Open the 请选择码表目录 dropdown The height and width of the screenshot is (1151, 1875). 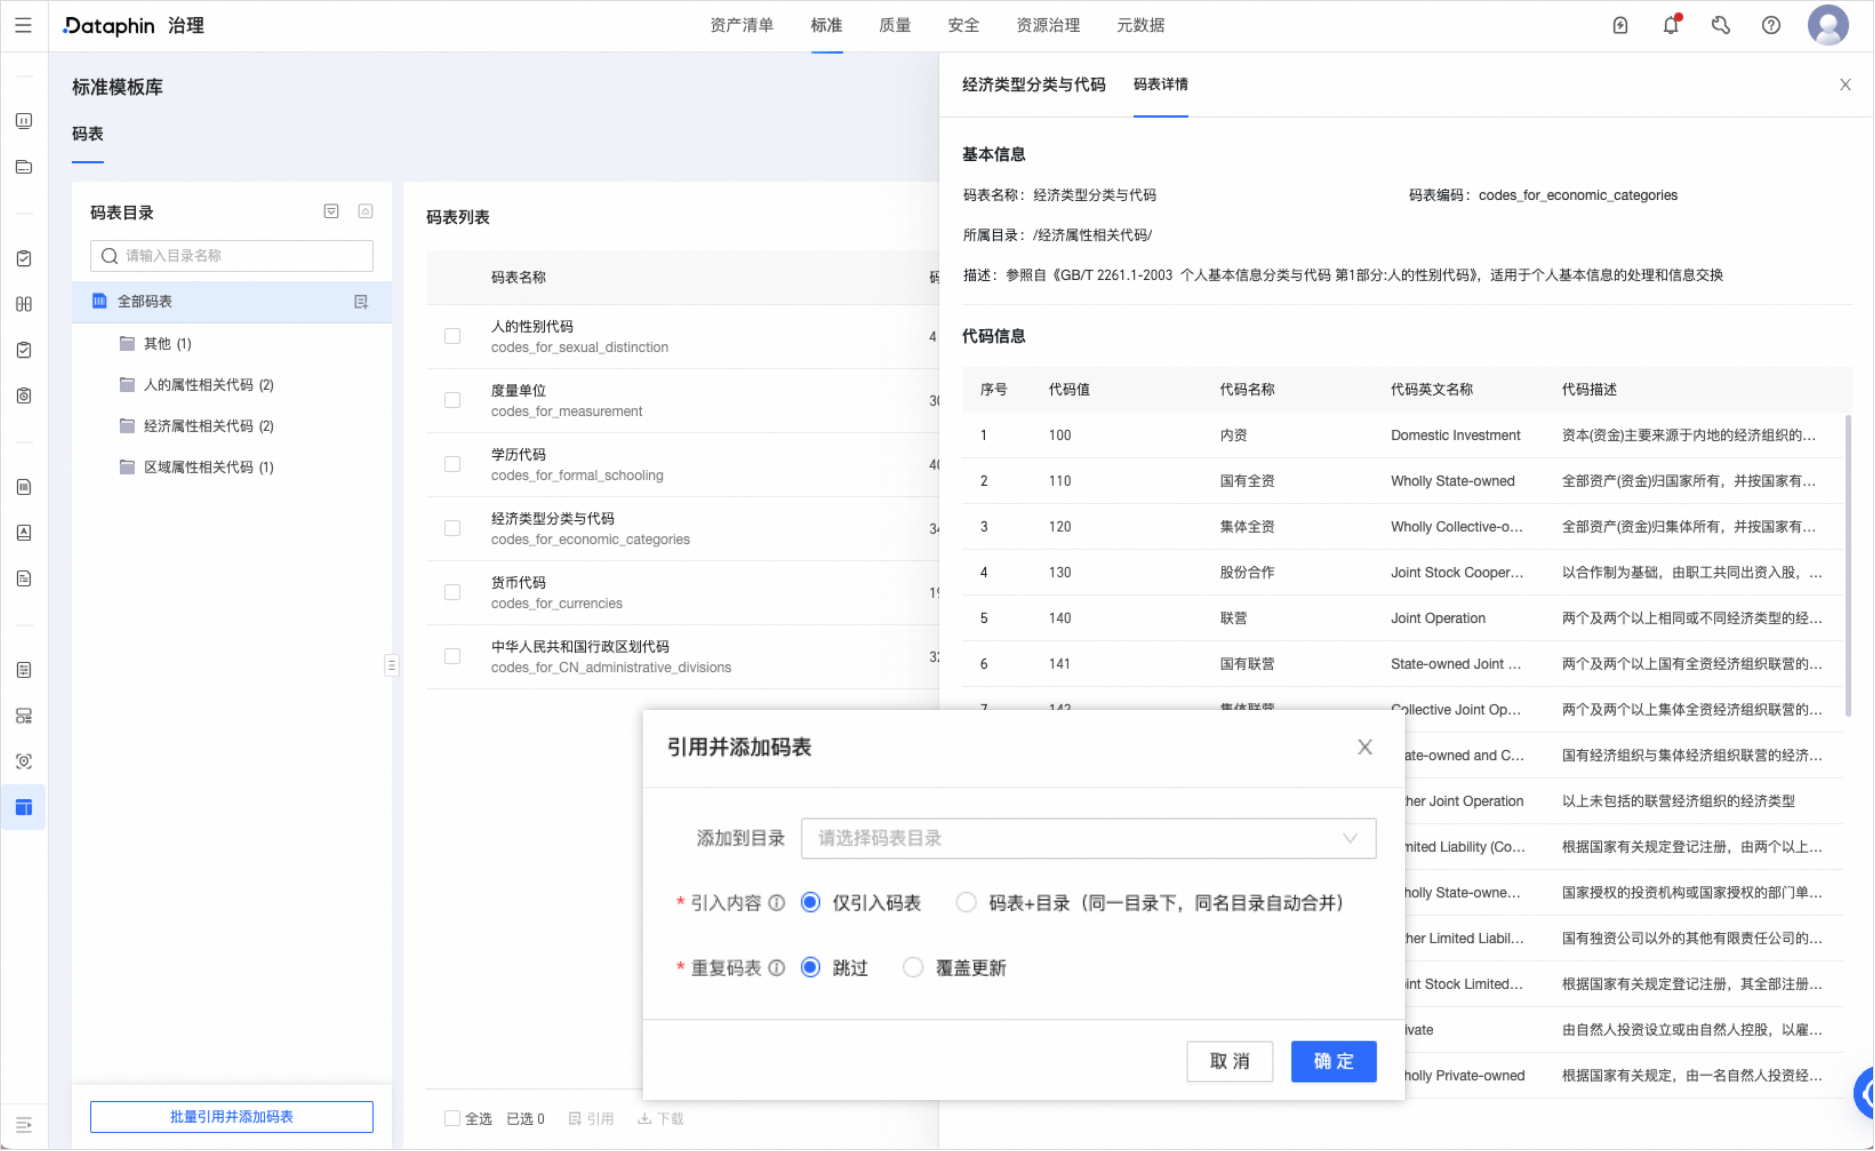tap(1088, 838)
